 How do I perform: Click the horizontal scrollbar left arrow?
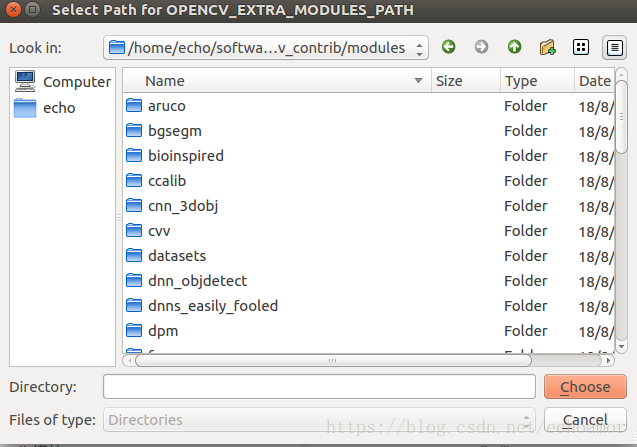pos(130,360)
